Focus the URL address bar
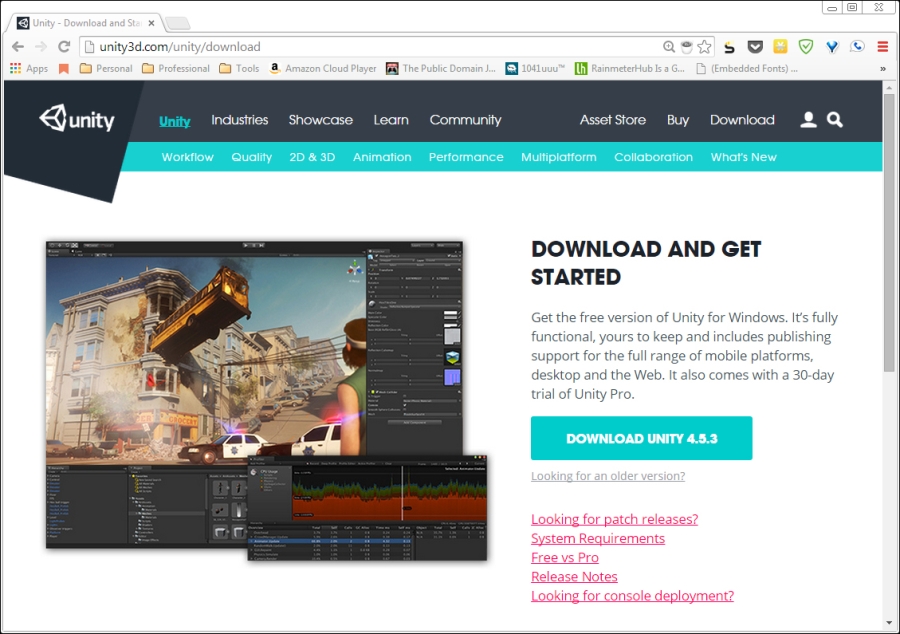The image size is (900, 634). [370, 46]
